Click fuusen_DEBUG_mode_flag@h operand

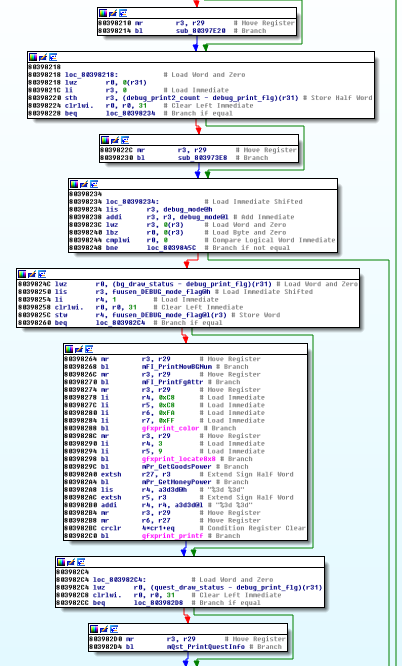161,292
